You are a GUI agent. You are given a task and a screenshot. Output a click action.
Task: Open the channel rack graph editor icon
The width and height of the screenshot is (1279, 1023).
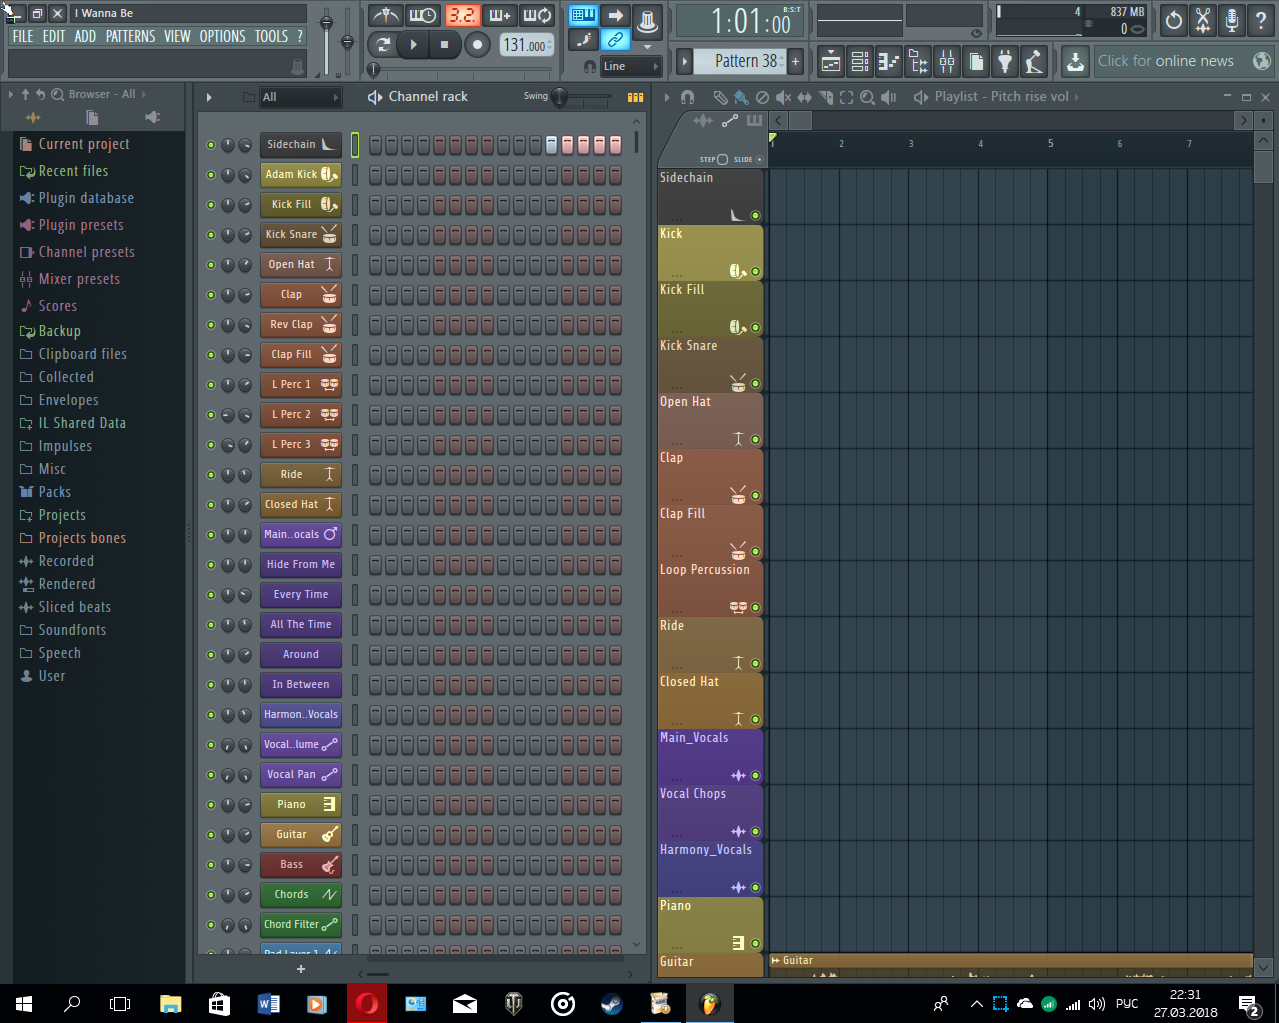pyautogui.click(x=635, y=97)
